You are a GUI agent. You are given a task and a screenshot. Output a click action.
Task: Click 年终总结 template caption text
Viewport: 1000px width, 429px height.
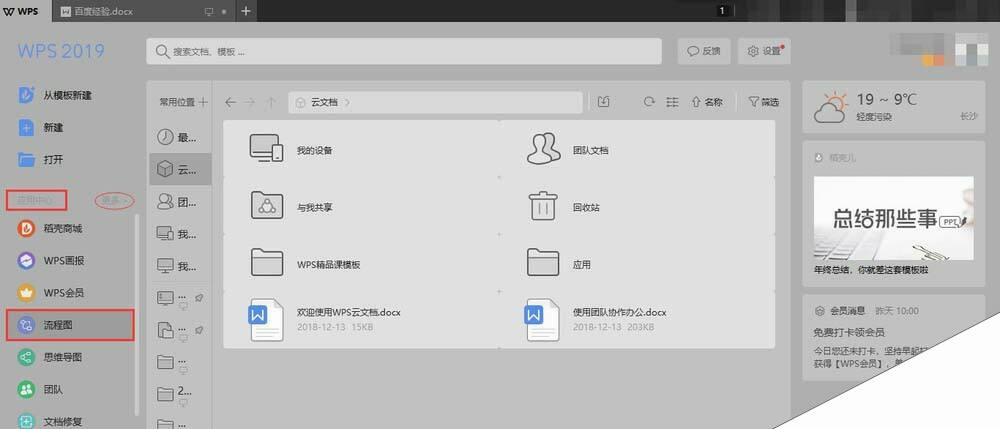point(871,270)
